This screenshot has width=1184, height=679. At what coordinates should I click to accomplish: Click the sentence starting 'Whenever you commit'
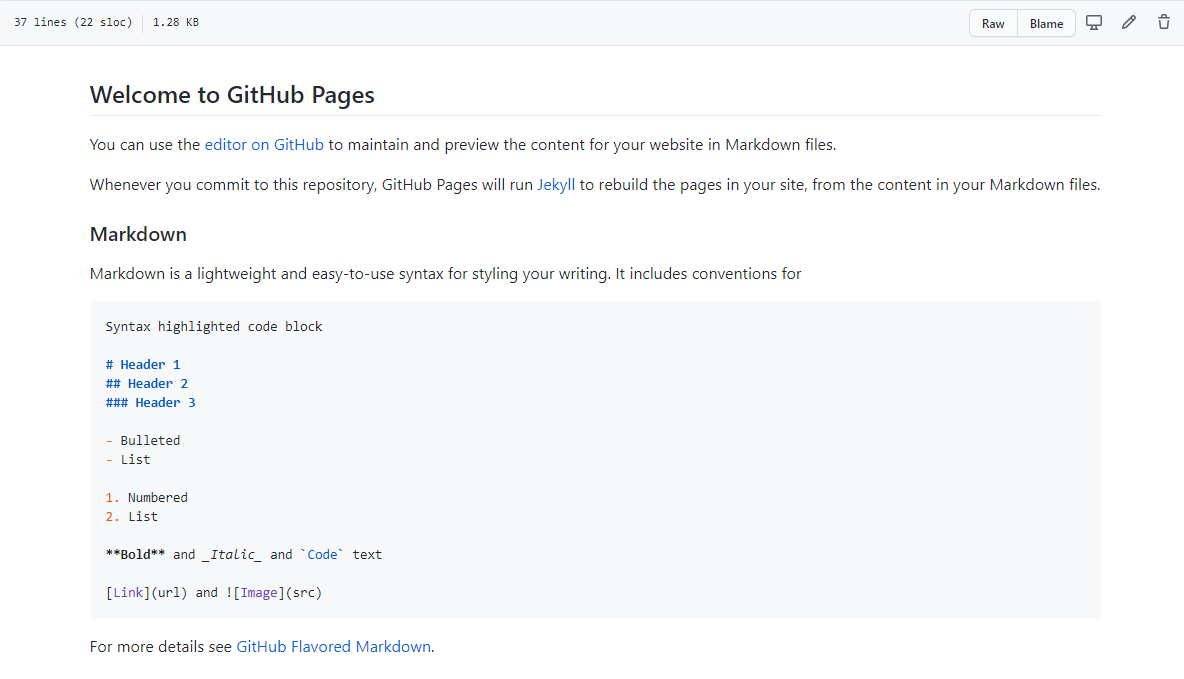[595, 184]
